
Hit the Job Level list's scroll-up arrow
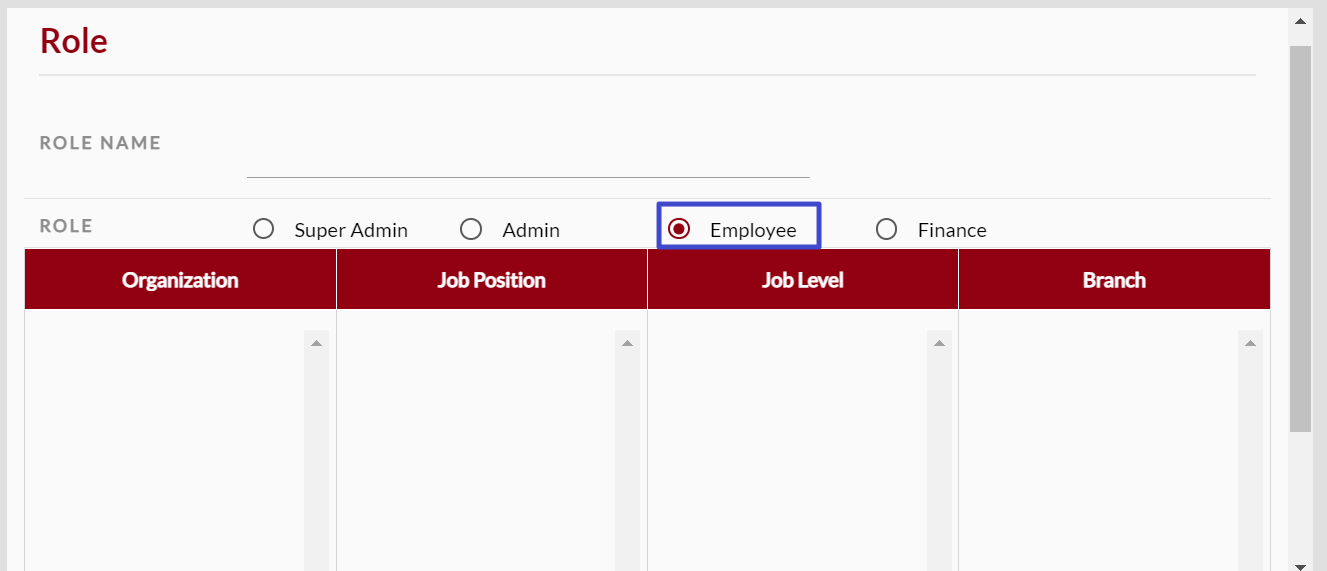coord(939,343)
